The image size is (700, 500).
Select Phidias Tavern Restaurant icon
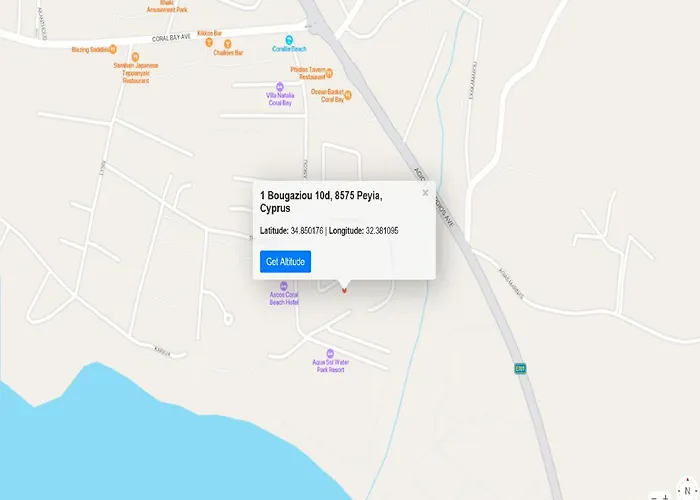(330, 72)
